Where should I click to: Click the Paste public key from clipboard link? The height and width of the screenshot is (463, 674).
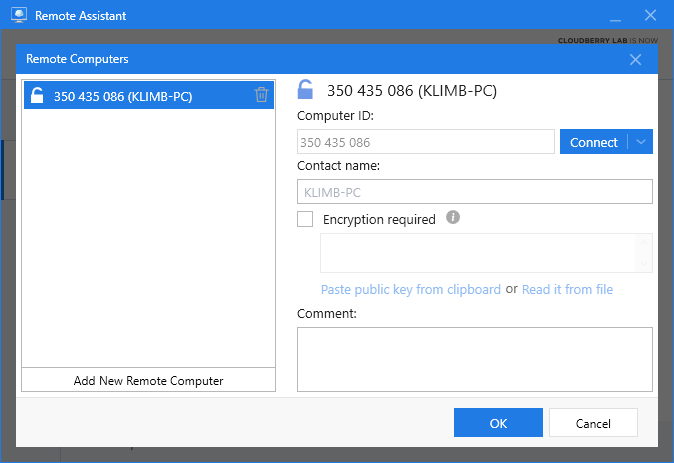410,290
